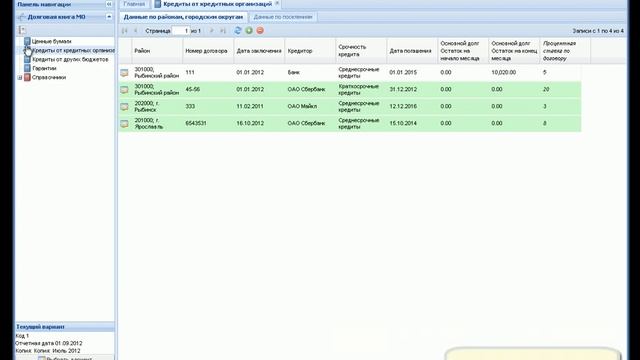
Task: Open the Данные по районам, городским округам tab
Action: [x=183, y=17]
